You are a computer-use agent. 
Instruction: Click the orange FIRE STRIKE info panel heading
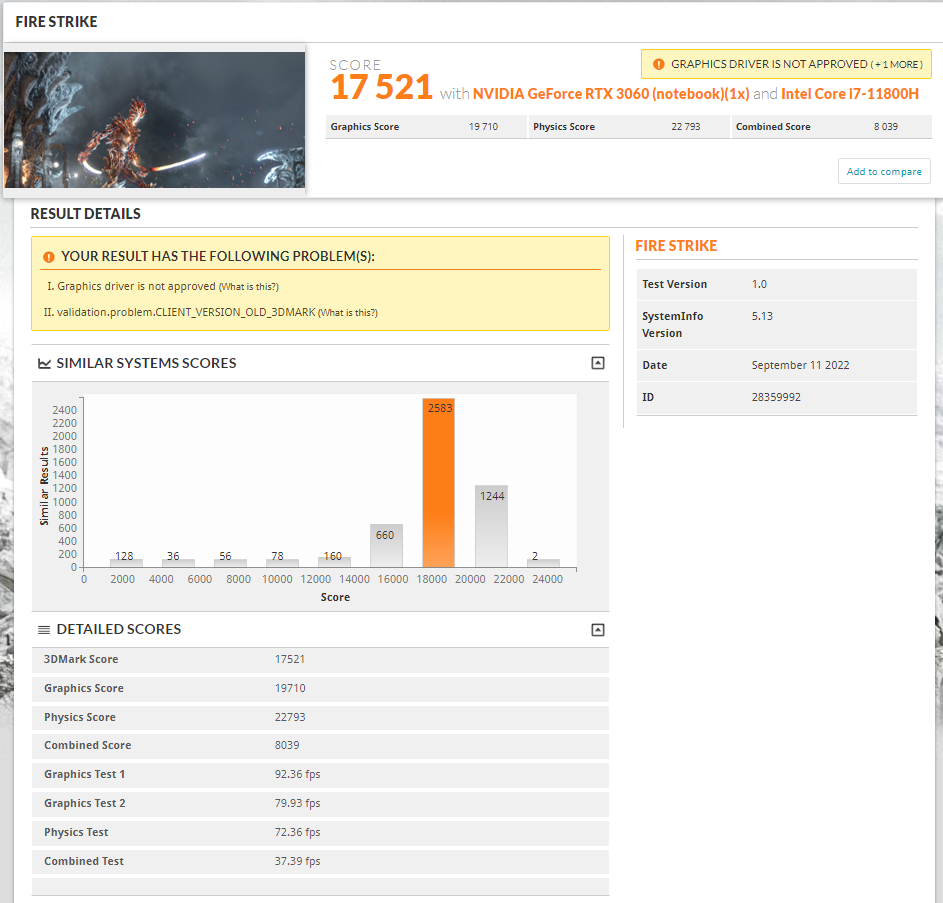pos(676,246)
